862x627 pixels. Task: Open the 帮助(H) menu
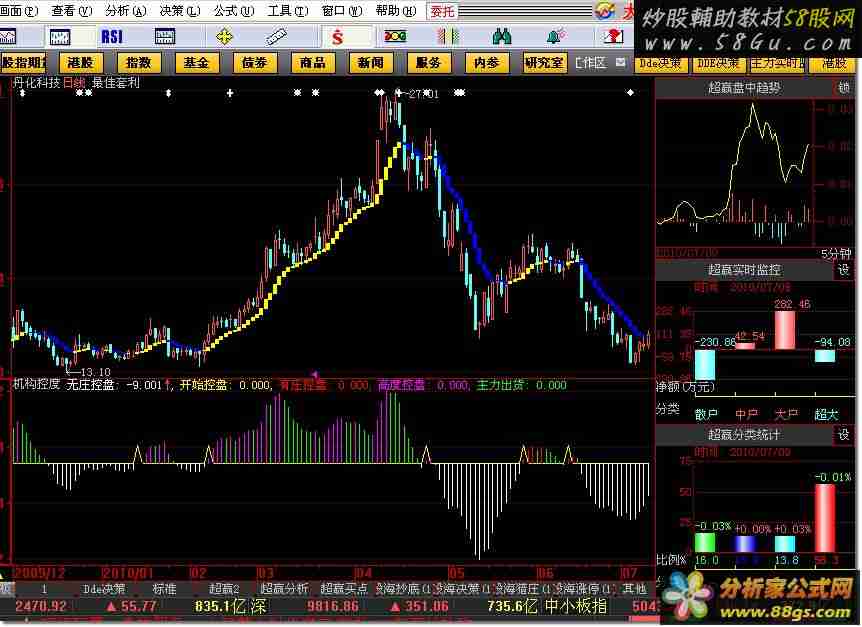[395, 10]
